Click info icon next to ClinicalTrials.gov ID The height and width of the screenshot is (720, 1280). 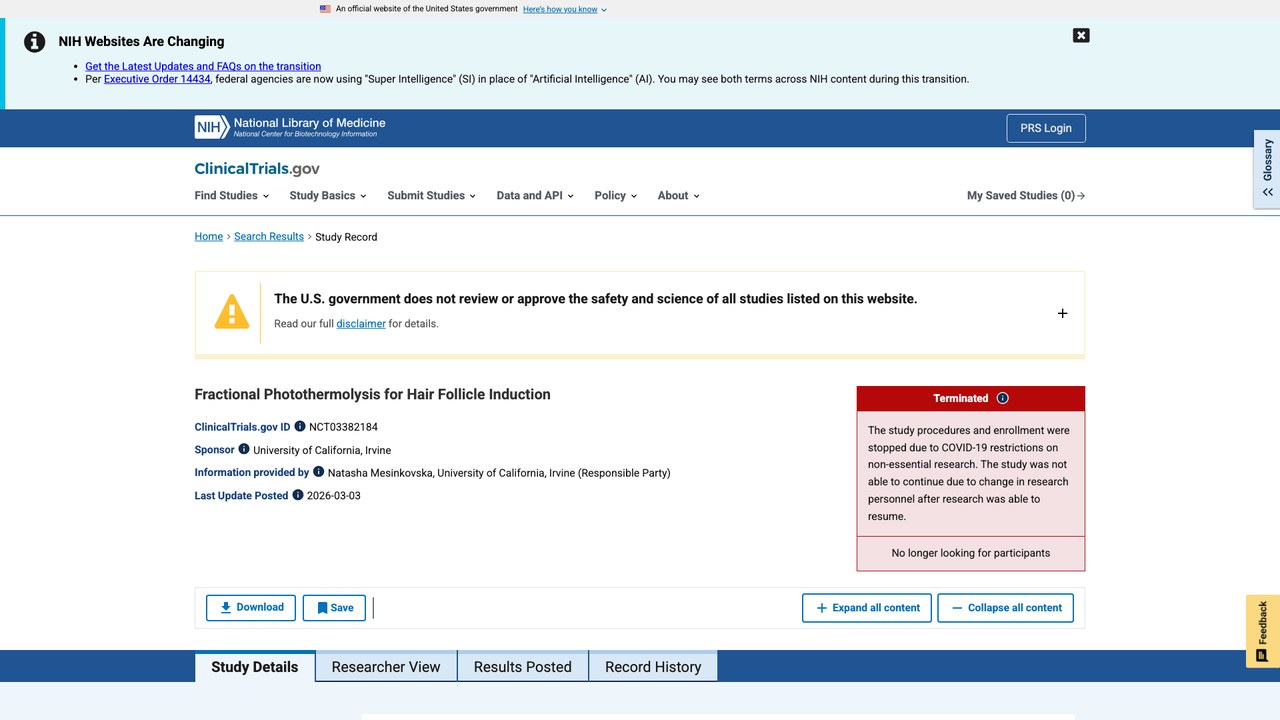300,427
